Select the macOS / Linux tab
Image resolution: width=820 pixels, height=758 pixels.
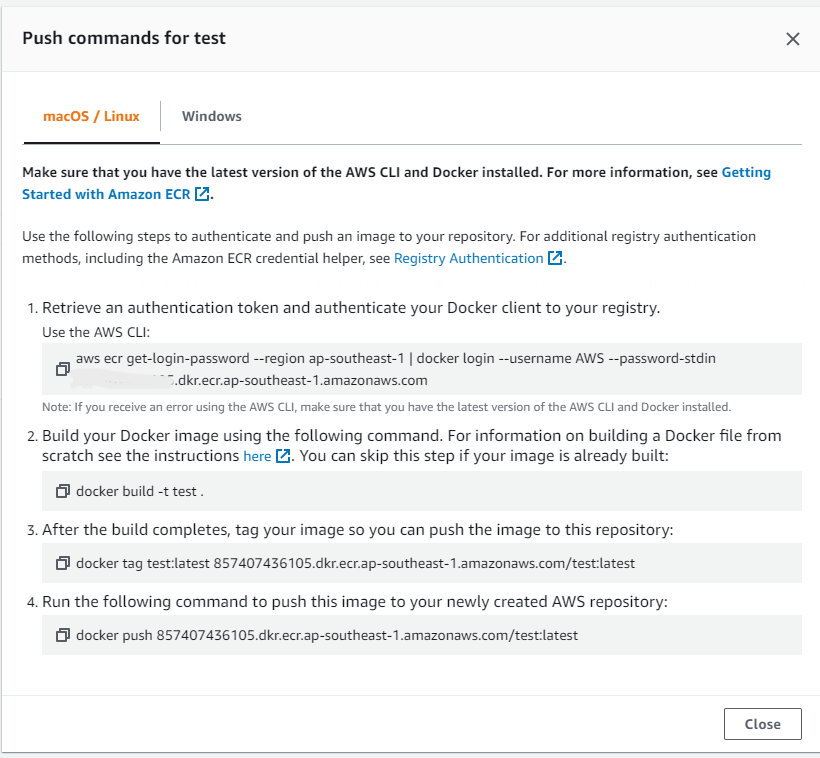[91, 116]
